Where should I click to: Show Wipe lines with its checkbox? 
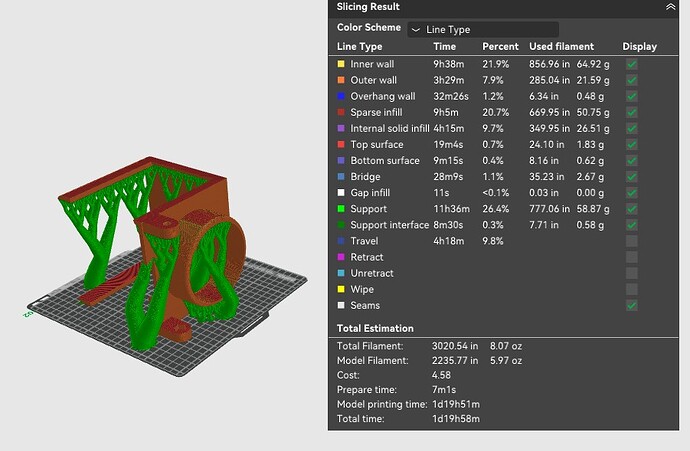coord(631,289)
